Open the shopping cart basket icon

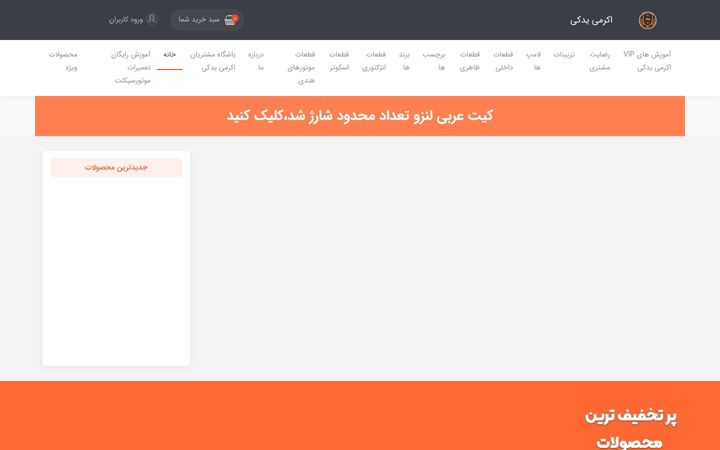pyautogui.click(x=231, y=20)
